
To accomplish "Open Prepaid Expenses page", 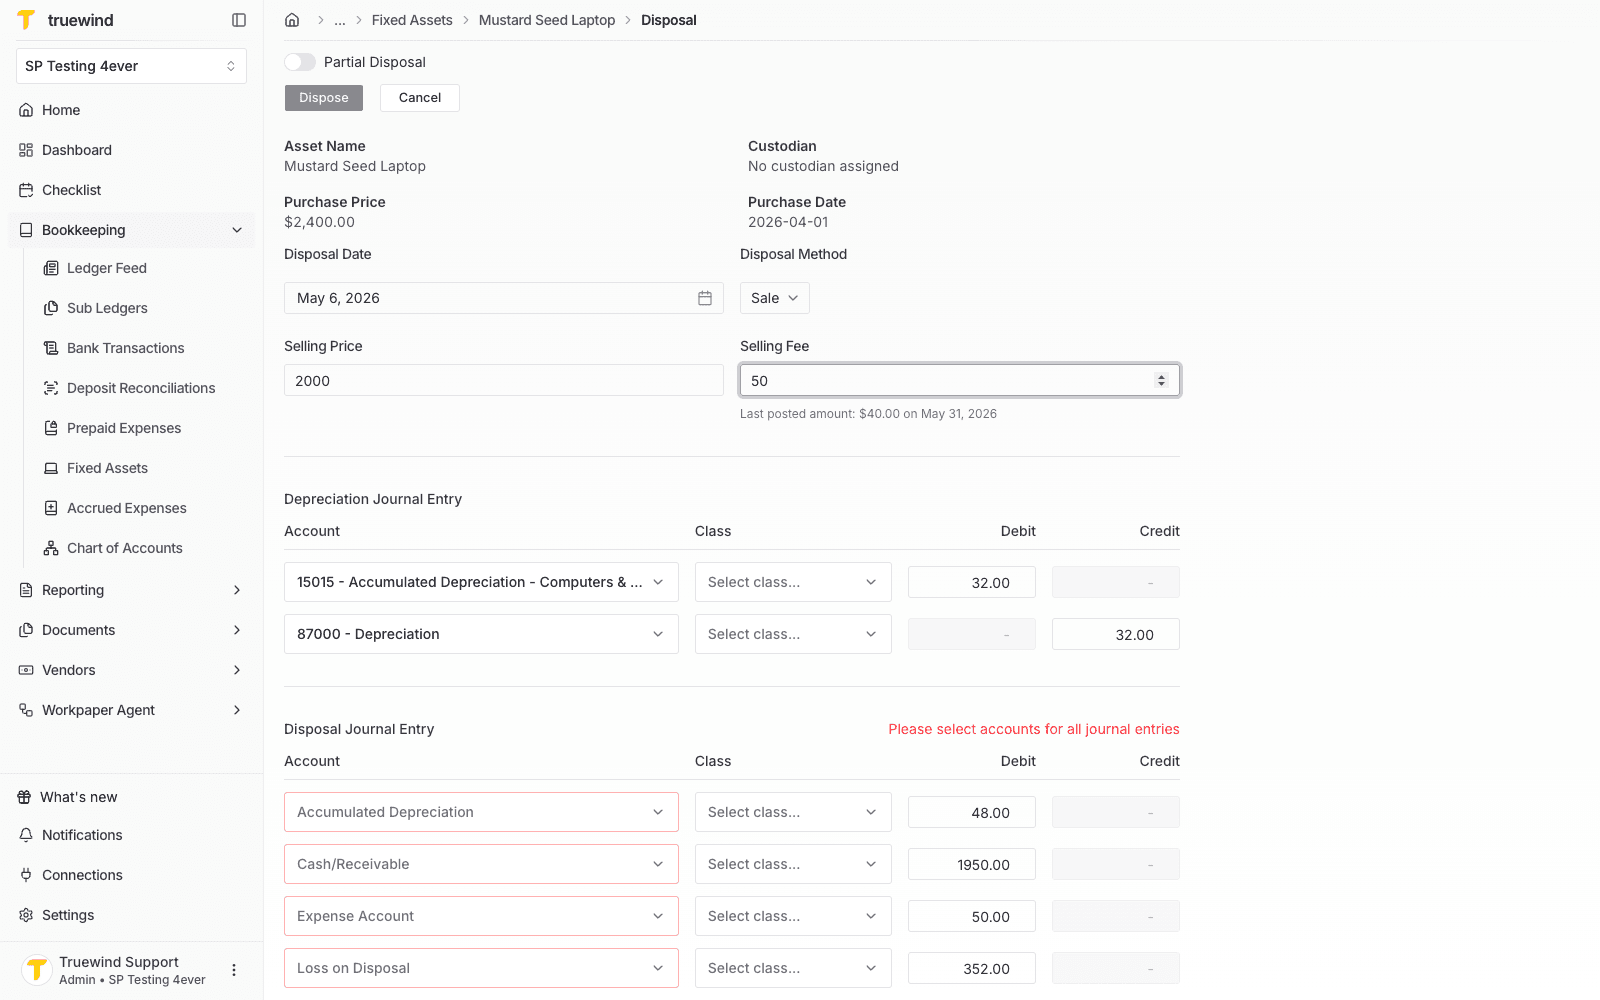I will (124, 428).
